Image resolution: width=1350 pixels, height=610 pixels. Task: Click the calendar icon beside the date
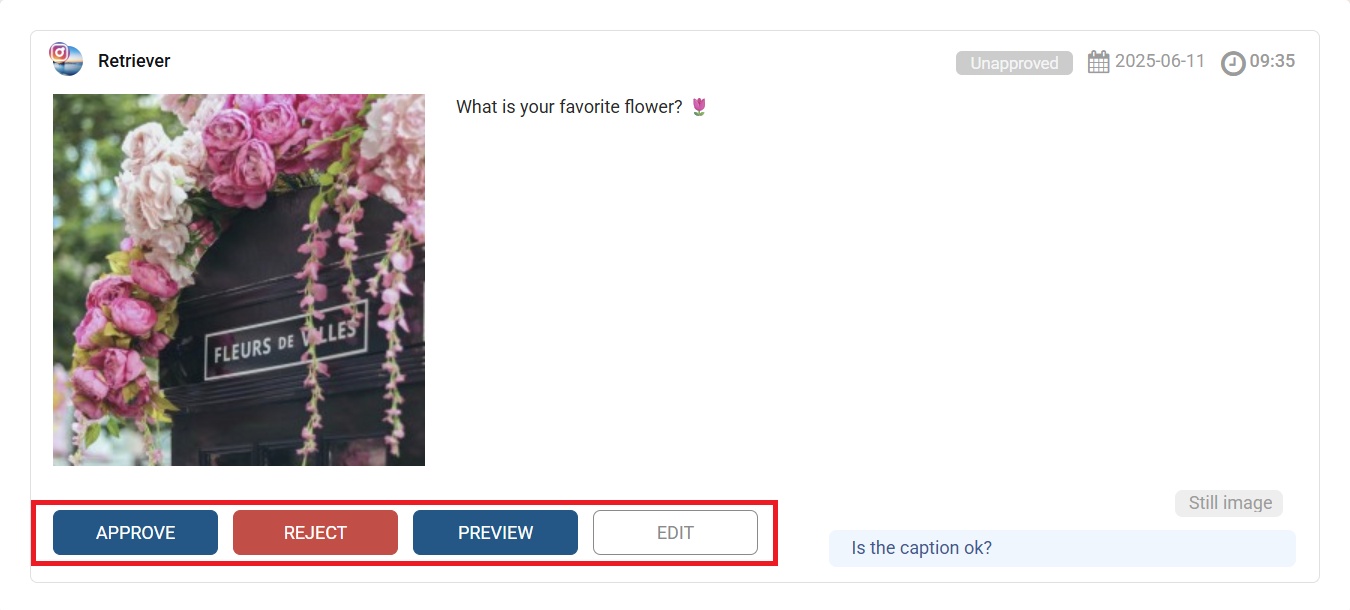point(1098,62)
